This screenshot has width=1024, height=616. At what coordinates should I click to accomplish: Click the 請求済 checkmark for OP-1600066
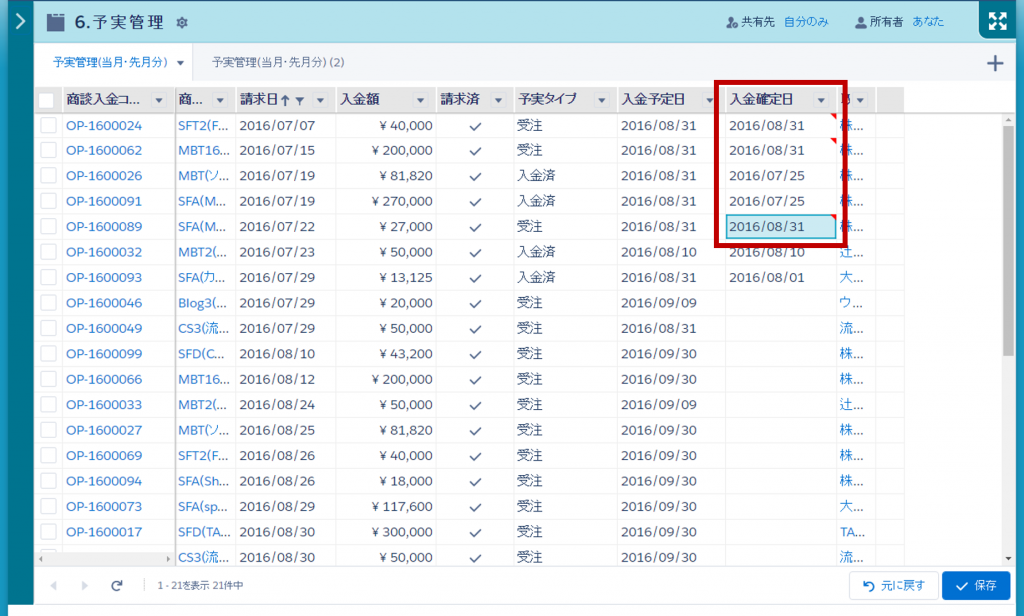pos(475,380)
